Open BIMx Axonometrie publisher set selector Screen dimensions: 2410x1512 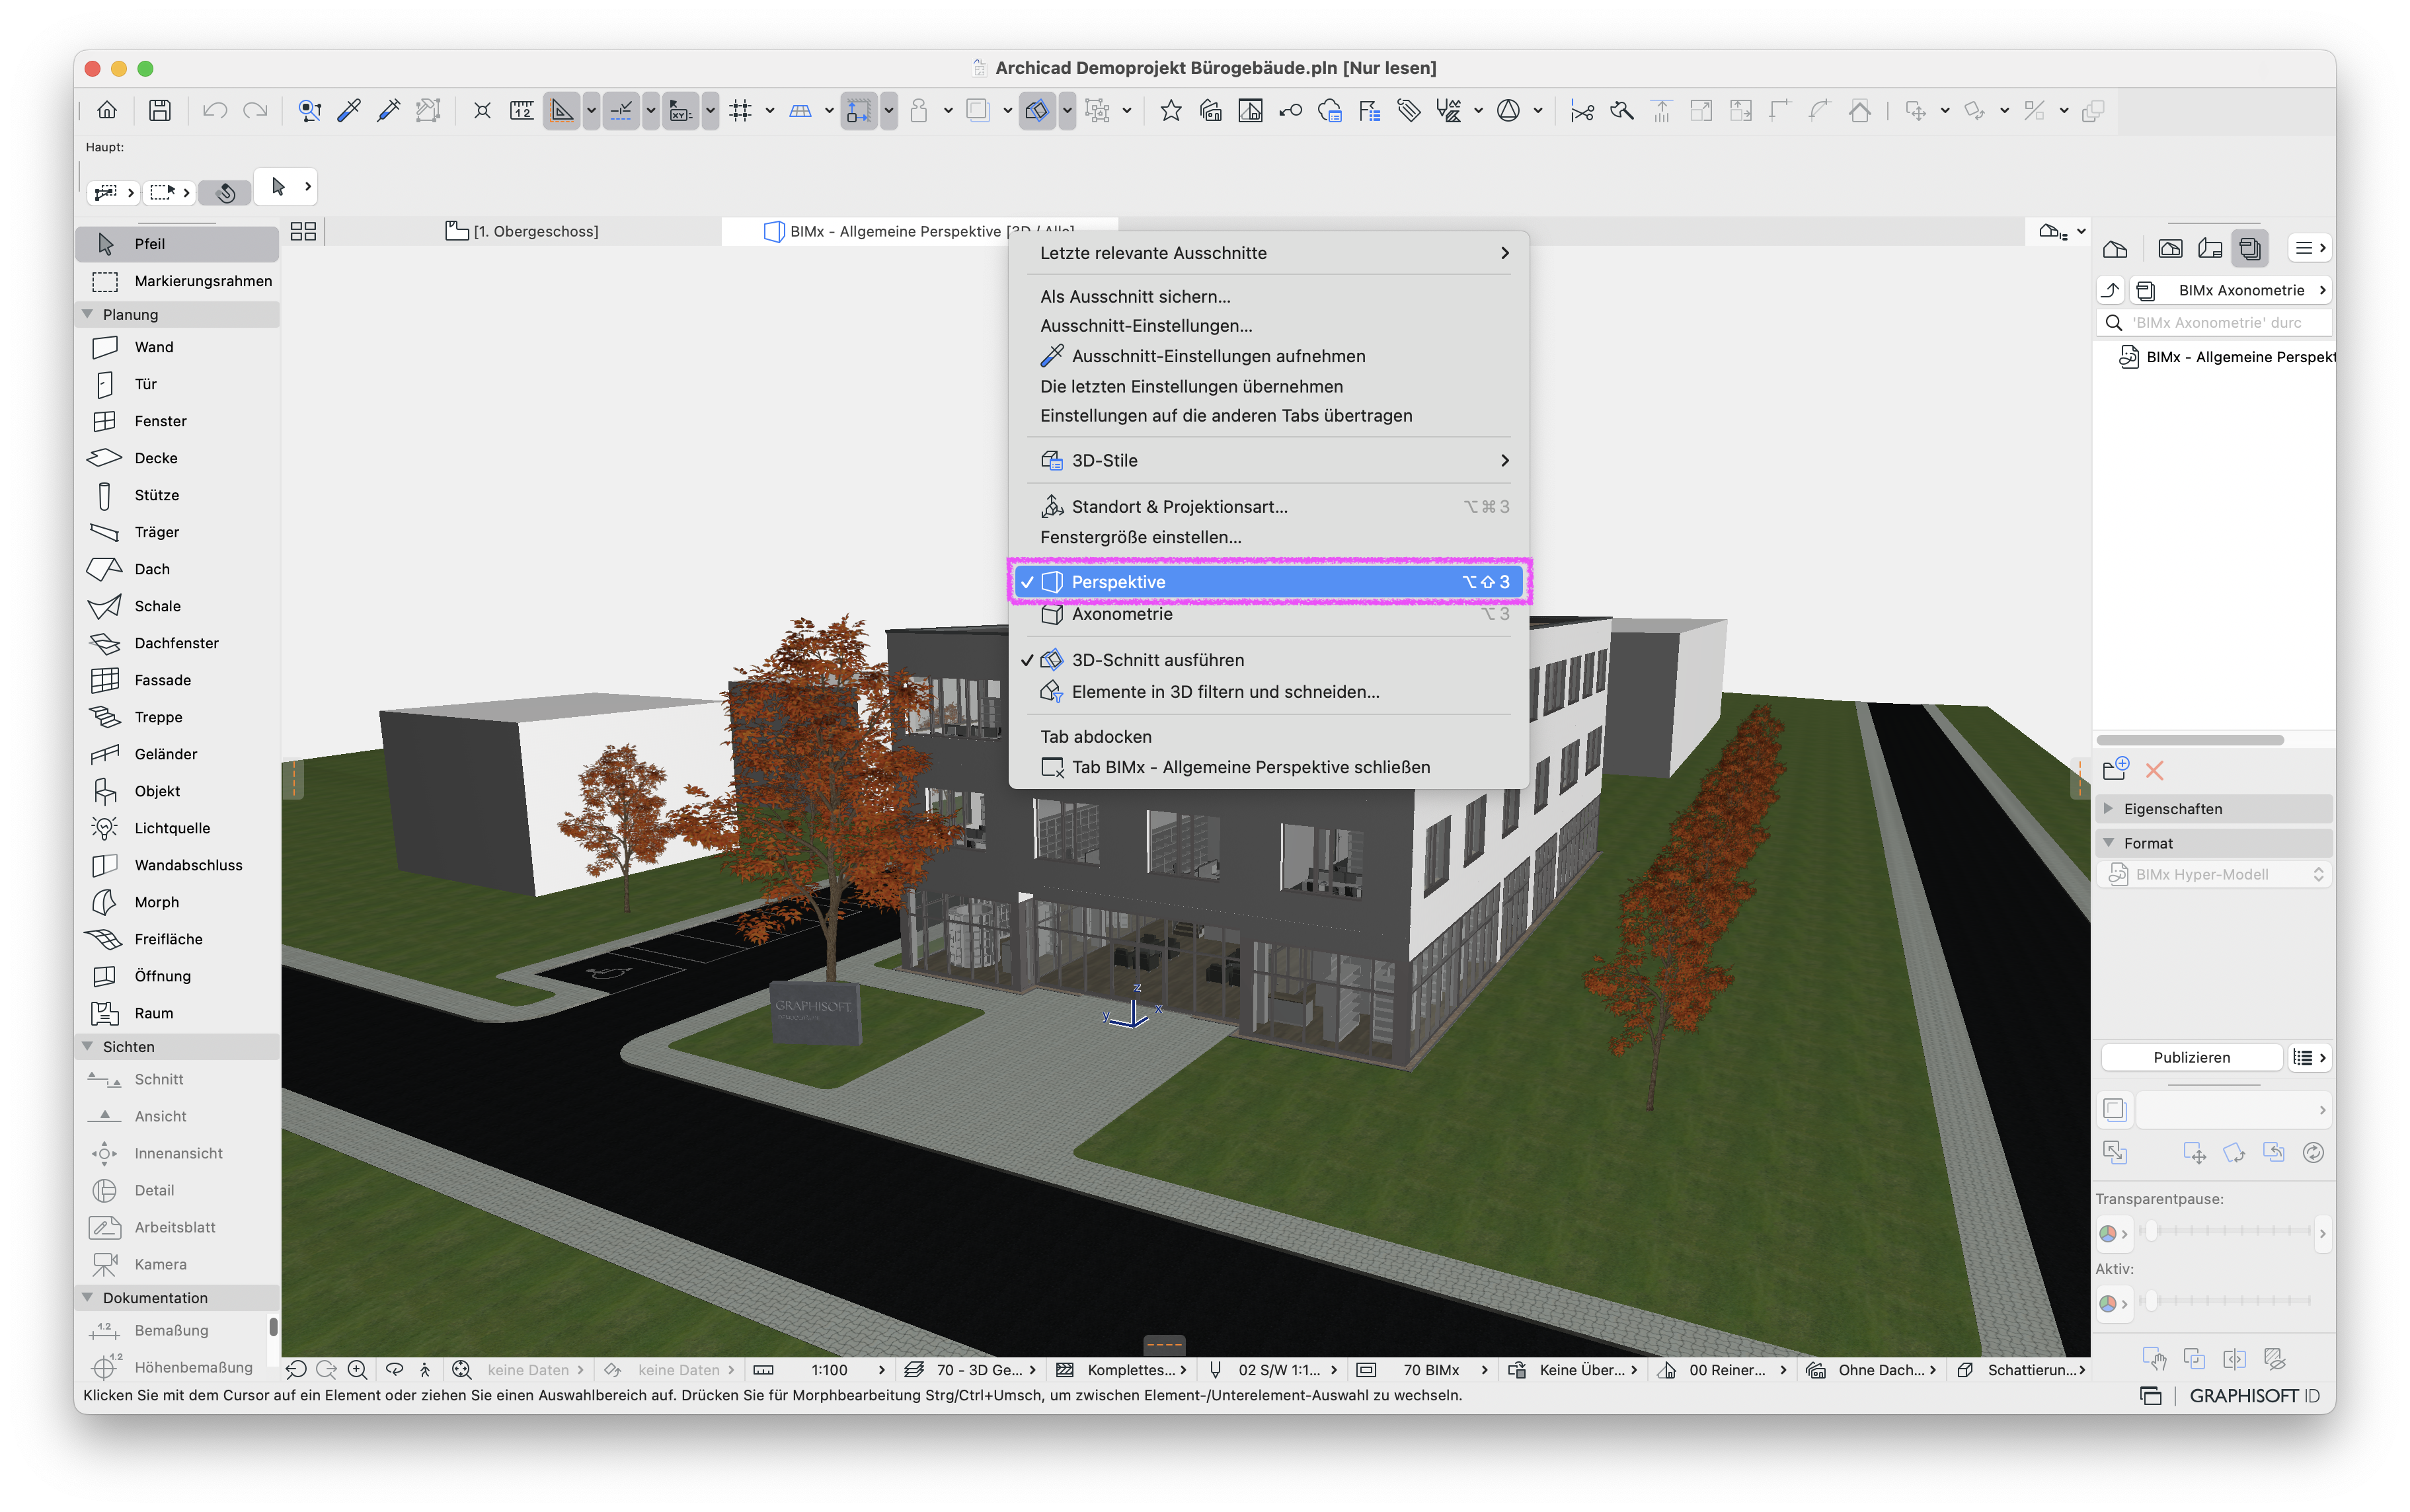2231,290
